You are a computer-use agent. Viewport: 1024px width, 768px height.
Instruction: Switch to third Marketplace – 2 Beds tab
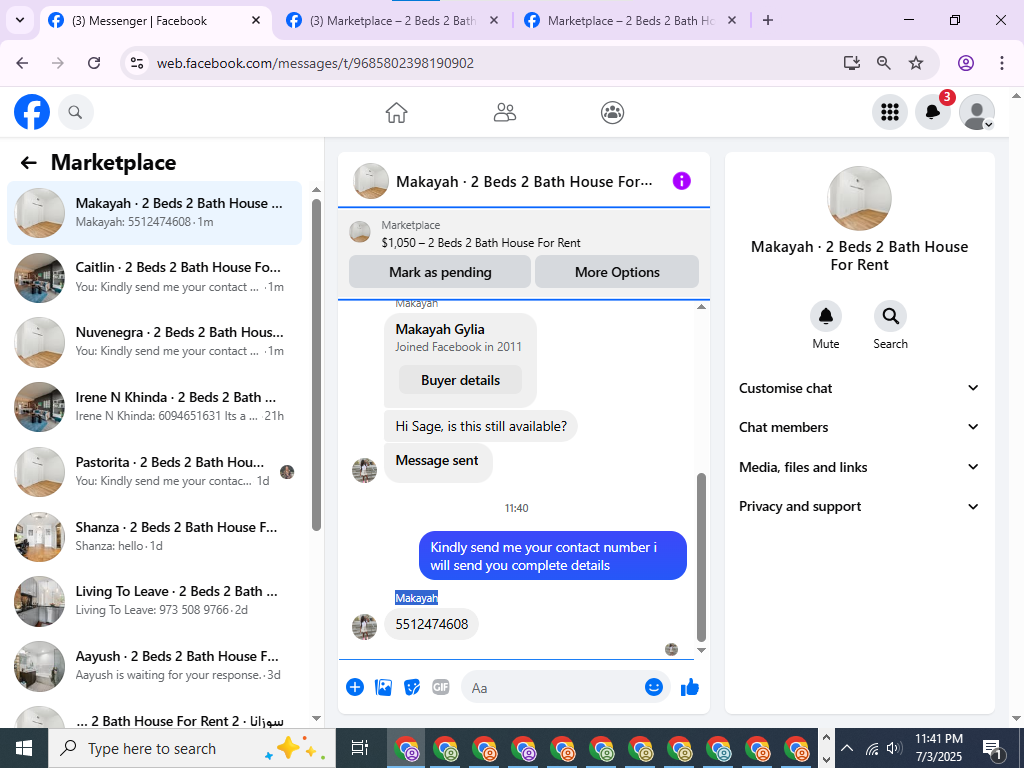pyautogui.click(x=631, y=21)
